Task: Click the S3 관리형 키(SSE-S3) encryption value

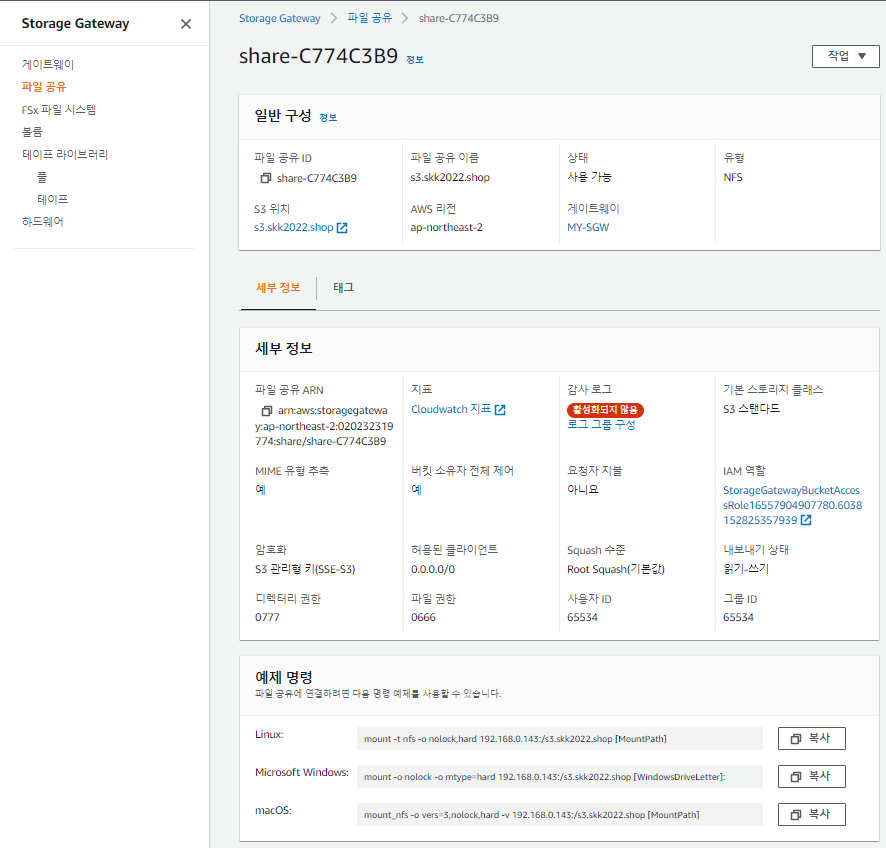Action: (x=305, y=569)
